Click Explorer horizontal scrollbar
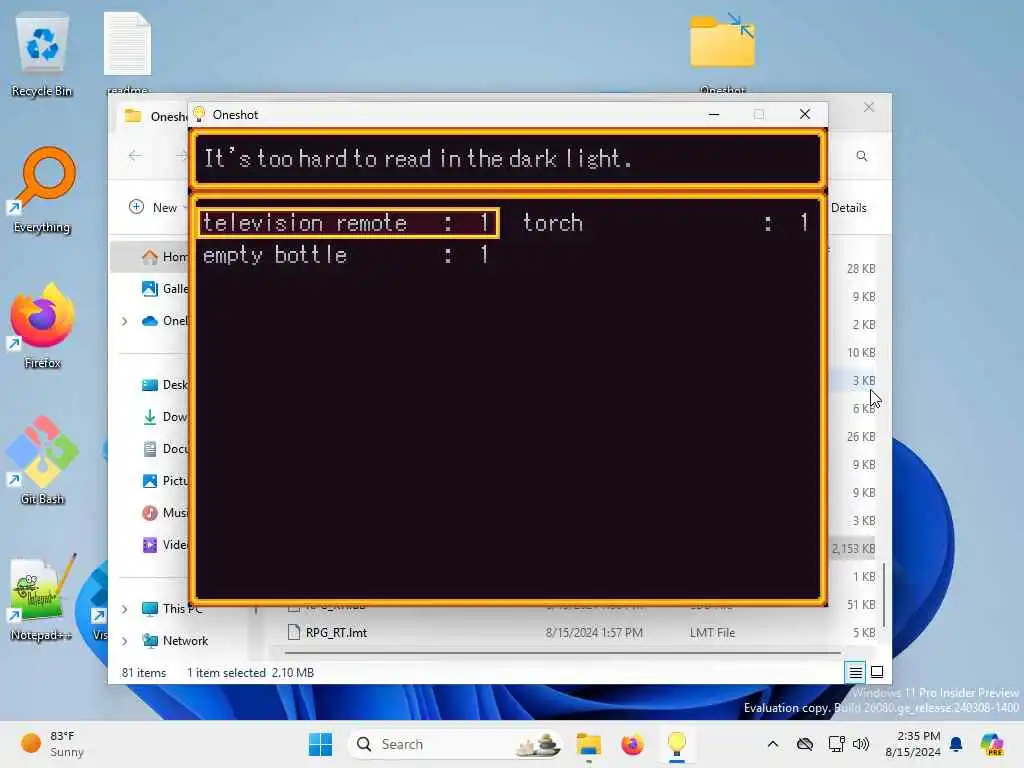 click(562, 652)
